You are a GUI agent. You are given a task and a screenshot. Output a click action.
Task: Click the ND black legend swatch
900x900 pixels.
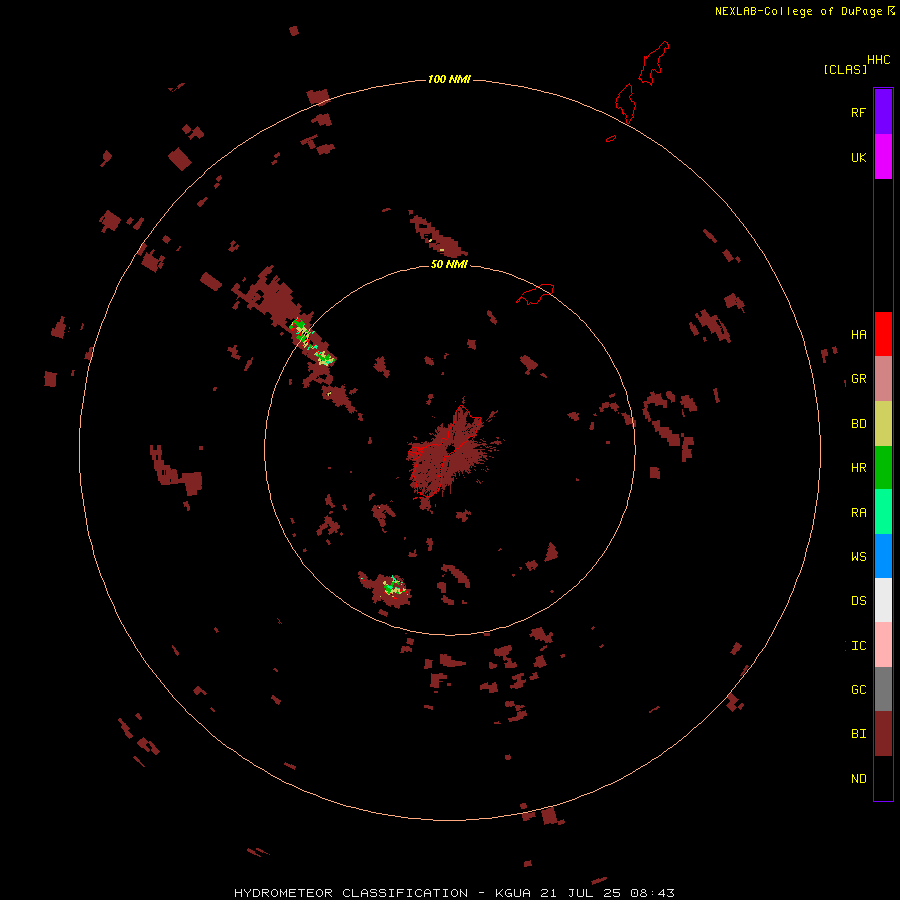click(x=883, y=778)
